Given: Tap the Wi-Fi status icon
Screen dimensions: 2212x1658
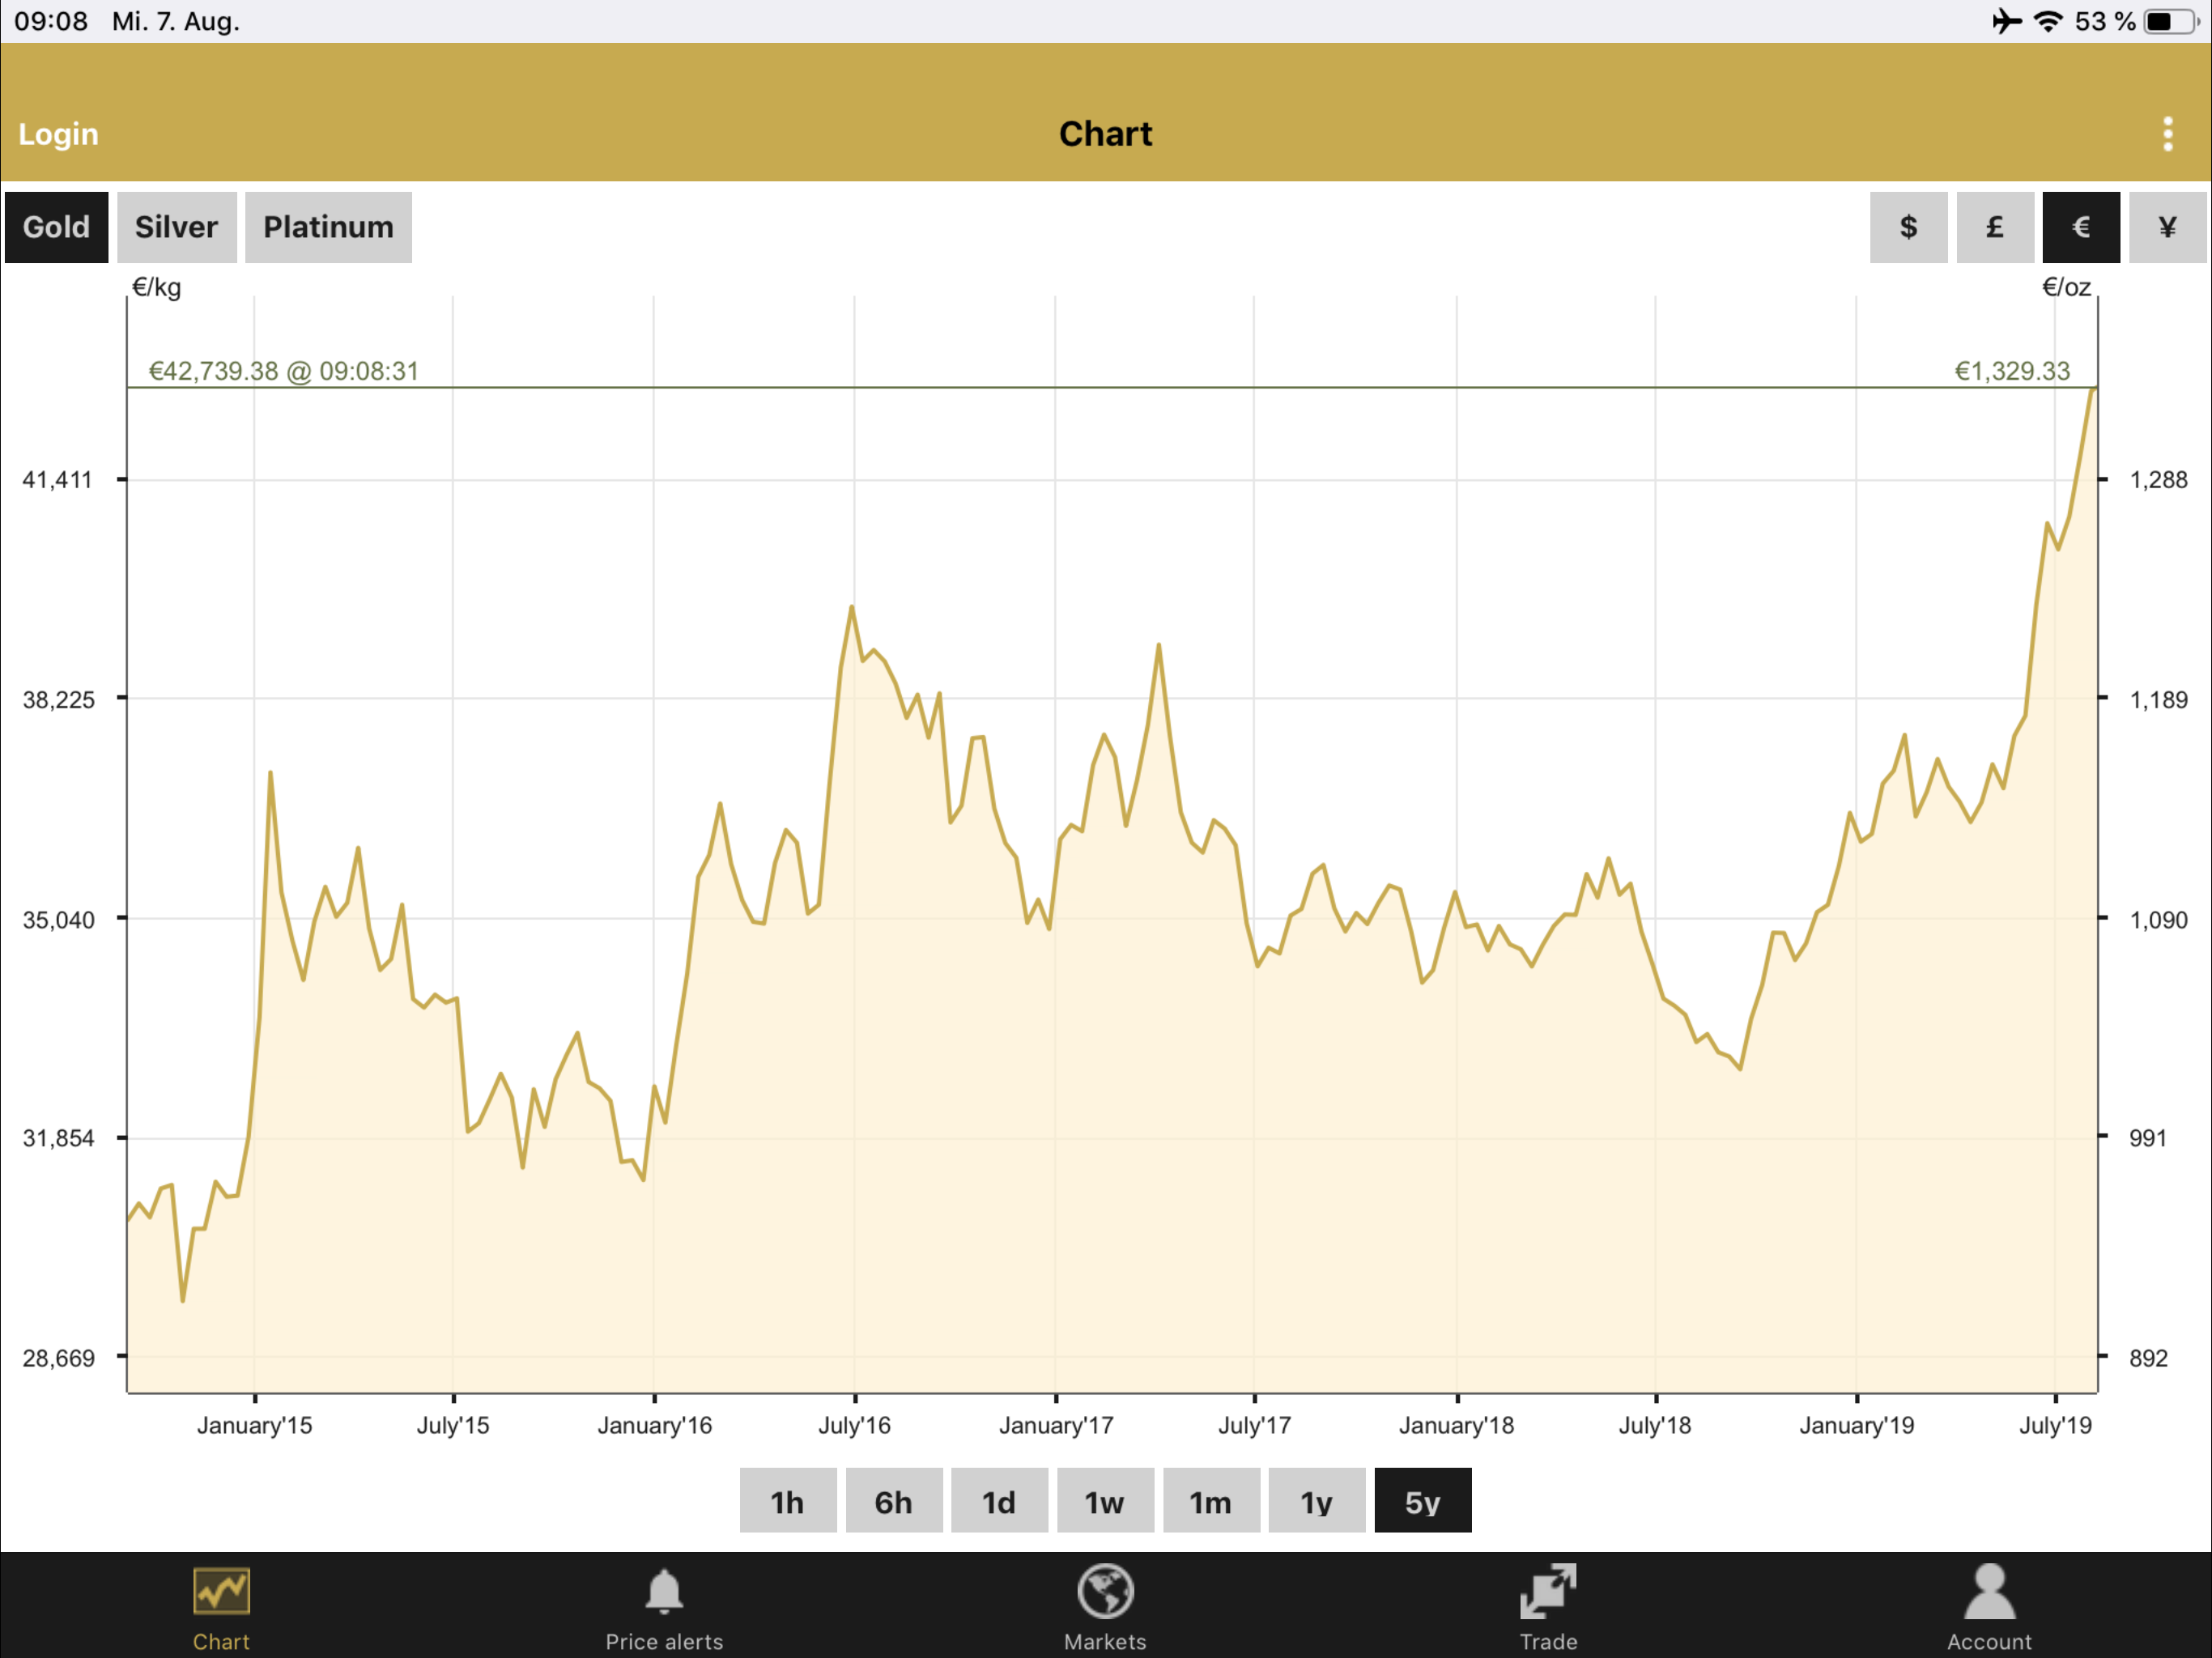Looking at the screenshot, I should click(x=2049, y=21).
